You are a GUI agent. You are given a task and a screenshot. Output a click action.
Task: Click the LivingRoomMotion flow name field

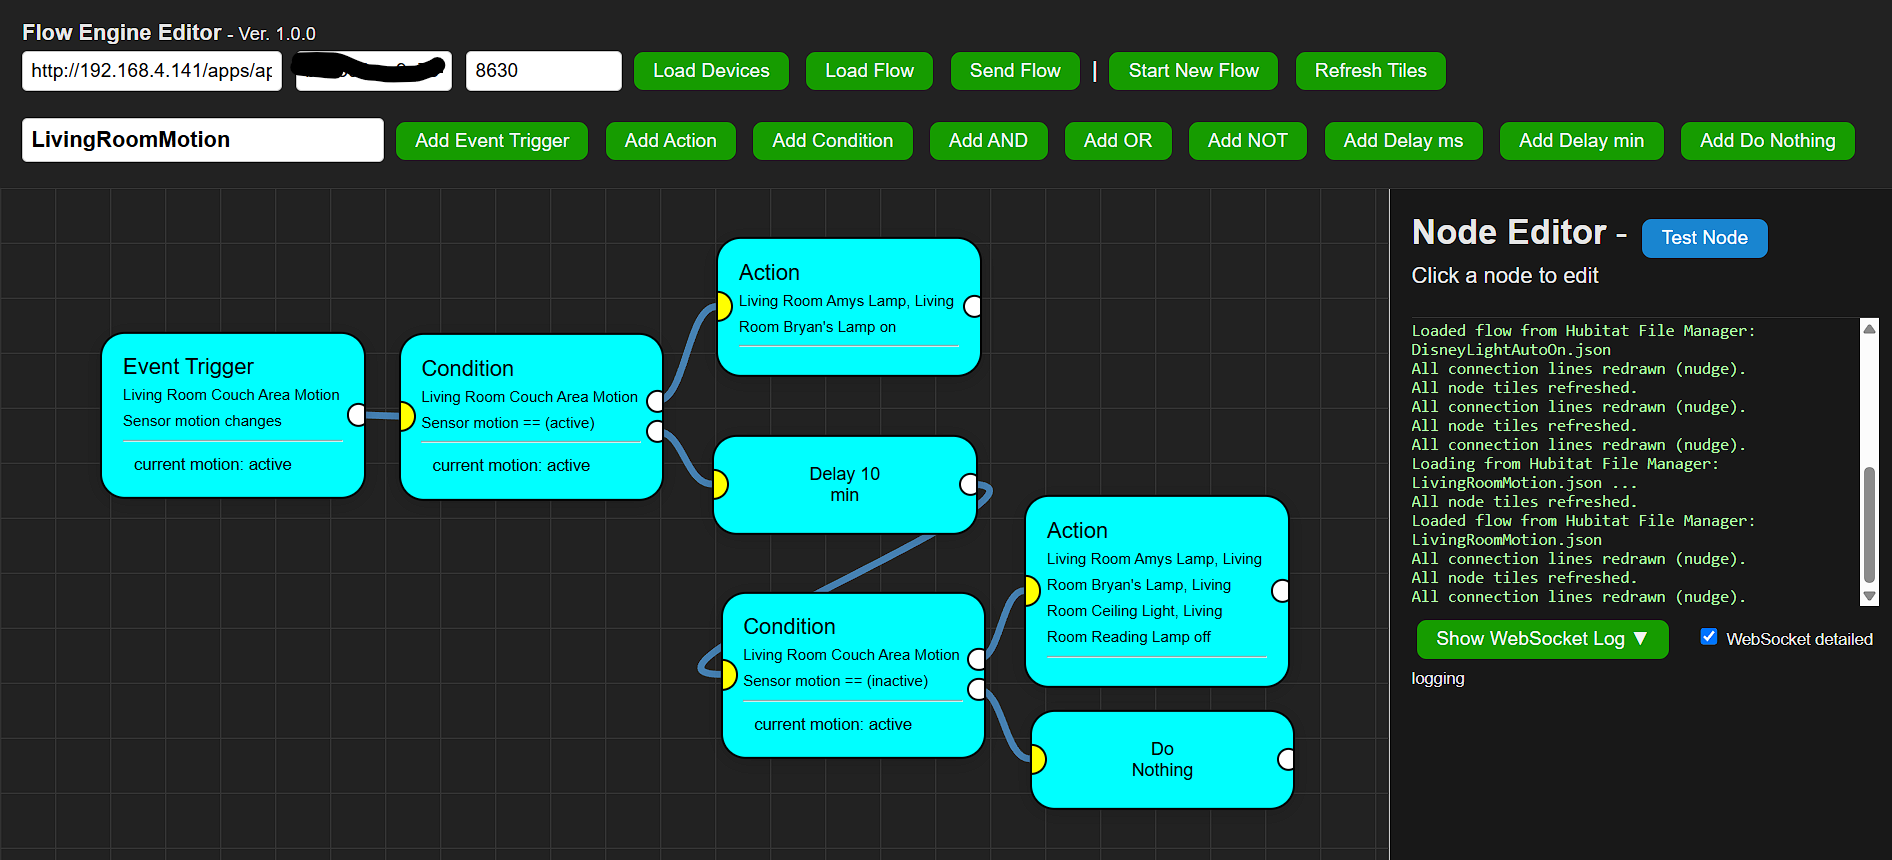203,140
